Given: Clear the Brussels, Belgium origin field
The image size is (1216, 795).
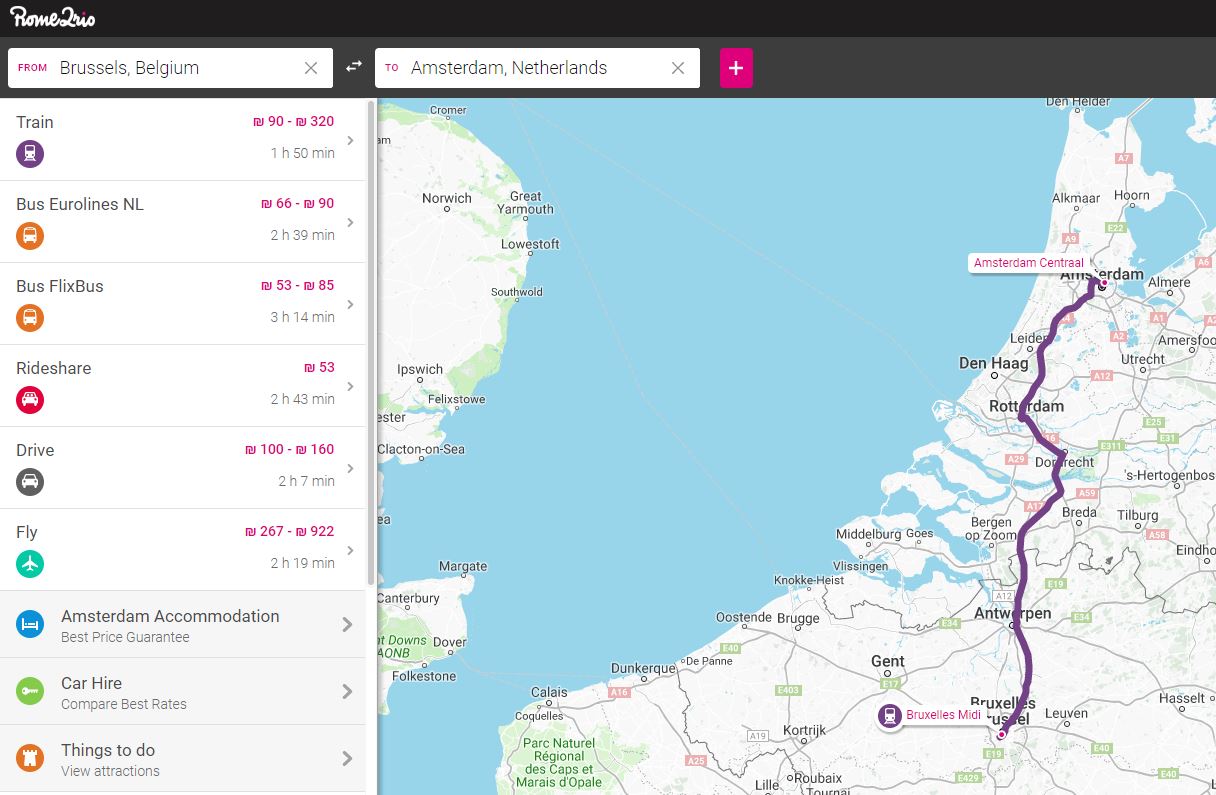Looking at the screenshot, I should coord(311,68).
